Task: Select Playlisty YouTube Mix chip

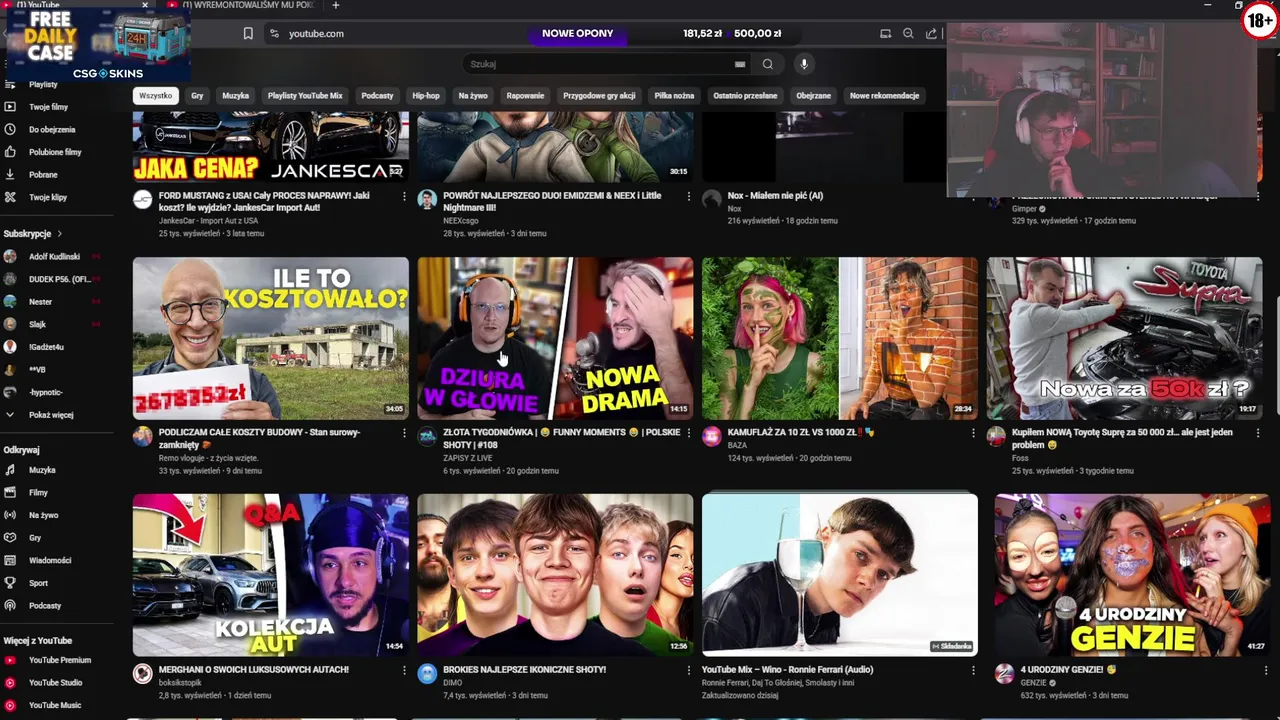Action: (x=305, y=96)
